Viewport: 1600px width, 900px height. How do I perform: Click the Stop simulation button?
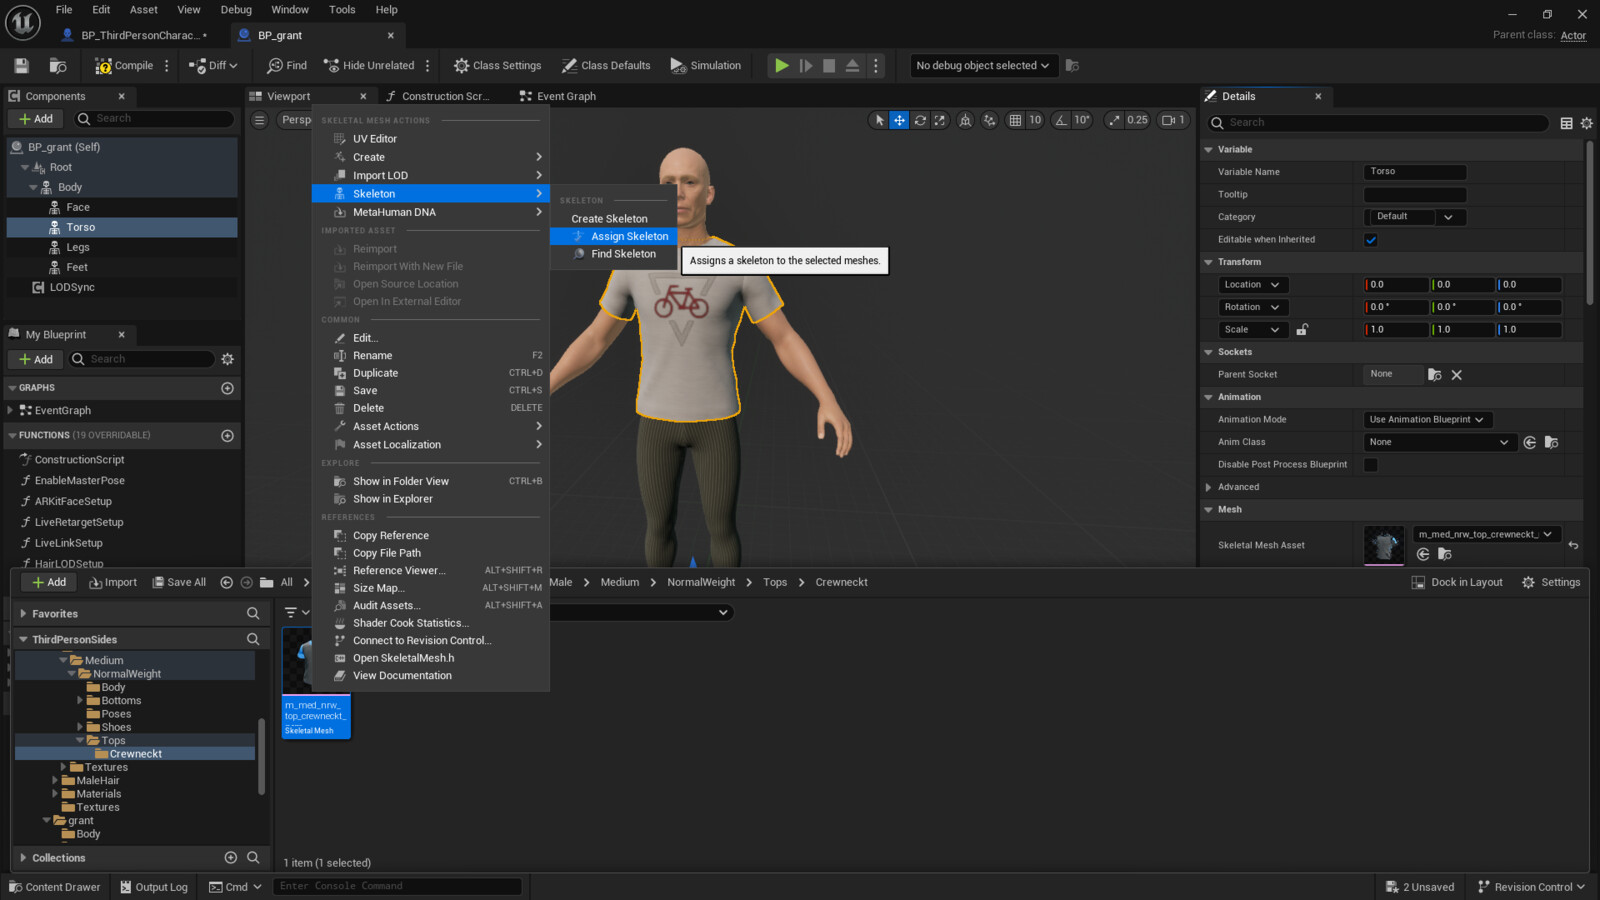829,66
